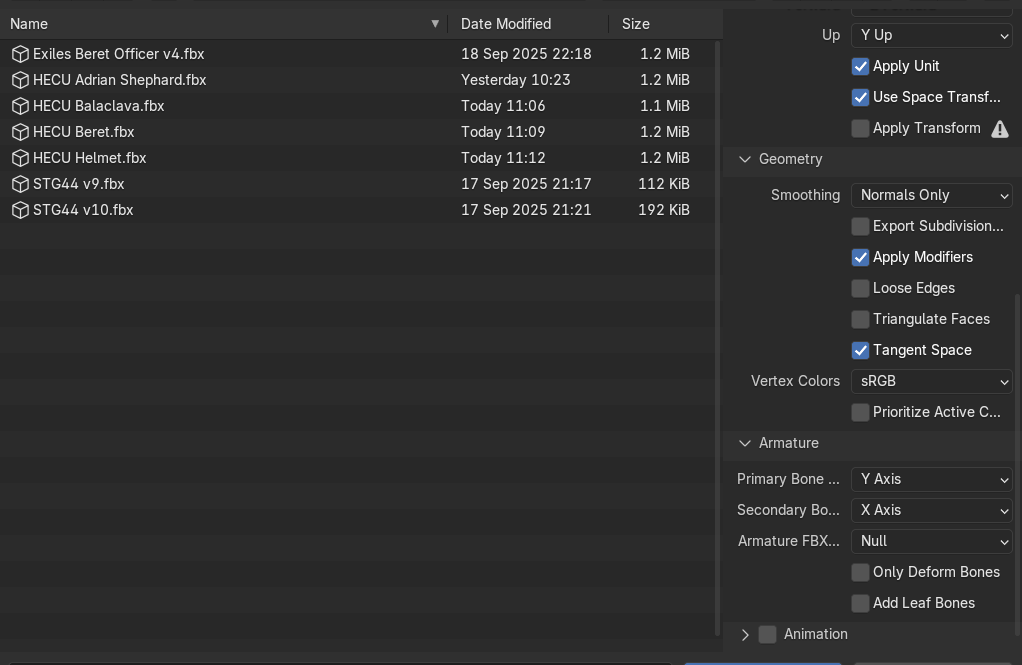The image size is (1022, 665).
Task: Click the Exiles Beret Officer v4.fbx file icon
Action: tap(20, 54)
